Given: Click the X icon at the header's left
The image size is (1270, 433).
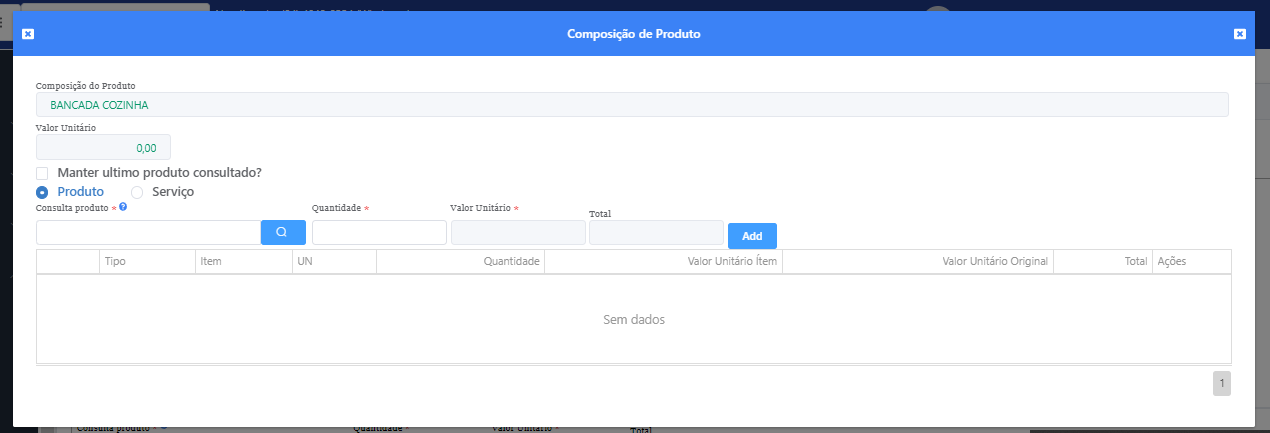Looking at the screenshot, I should (28, 34).
